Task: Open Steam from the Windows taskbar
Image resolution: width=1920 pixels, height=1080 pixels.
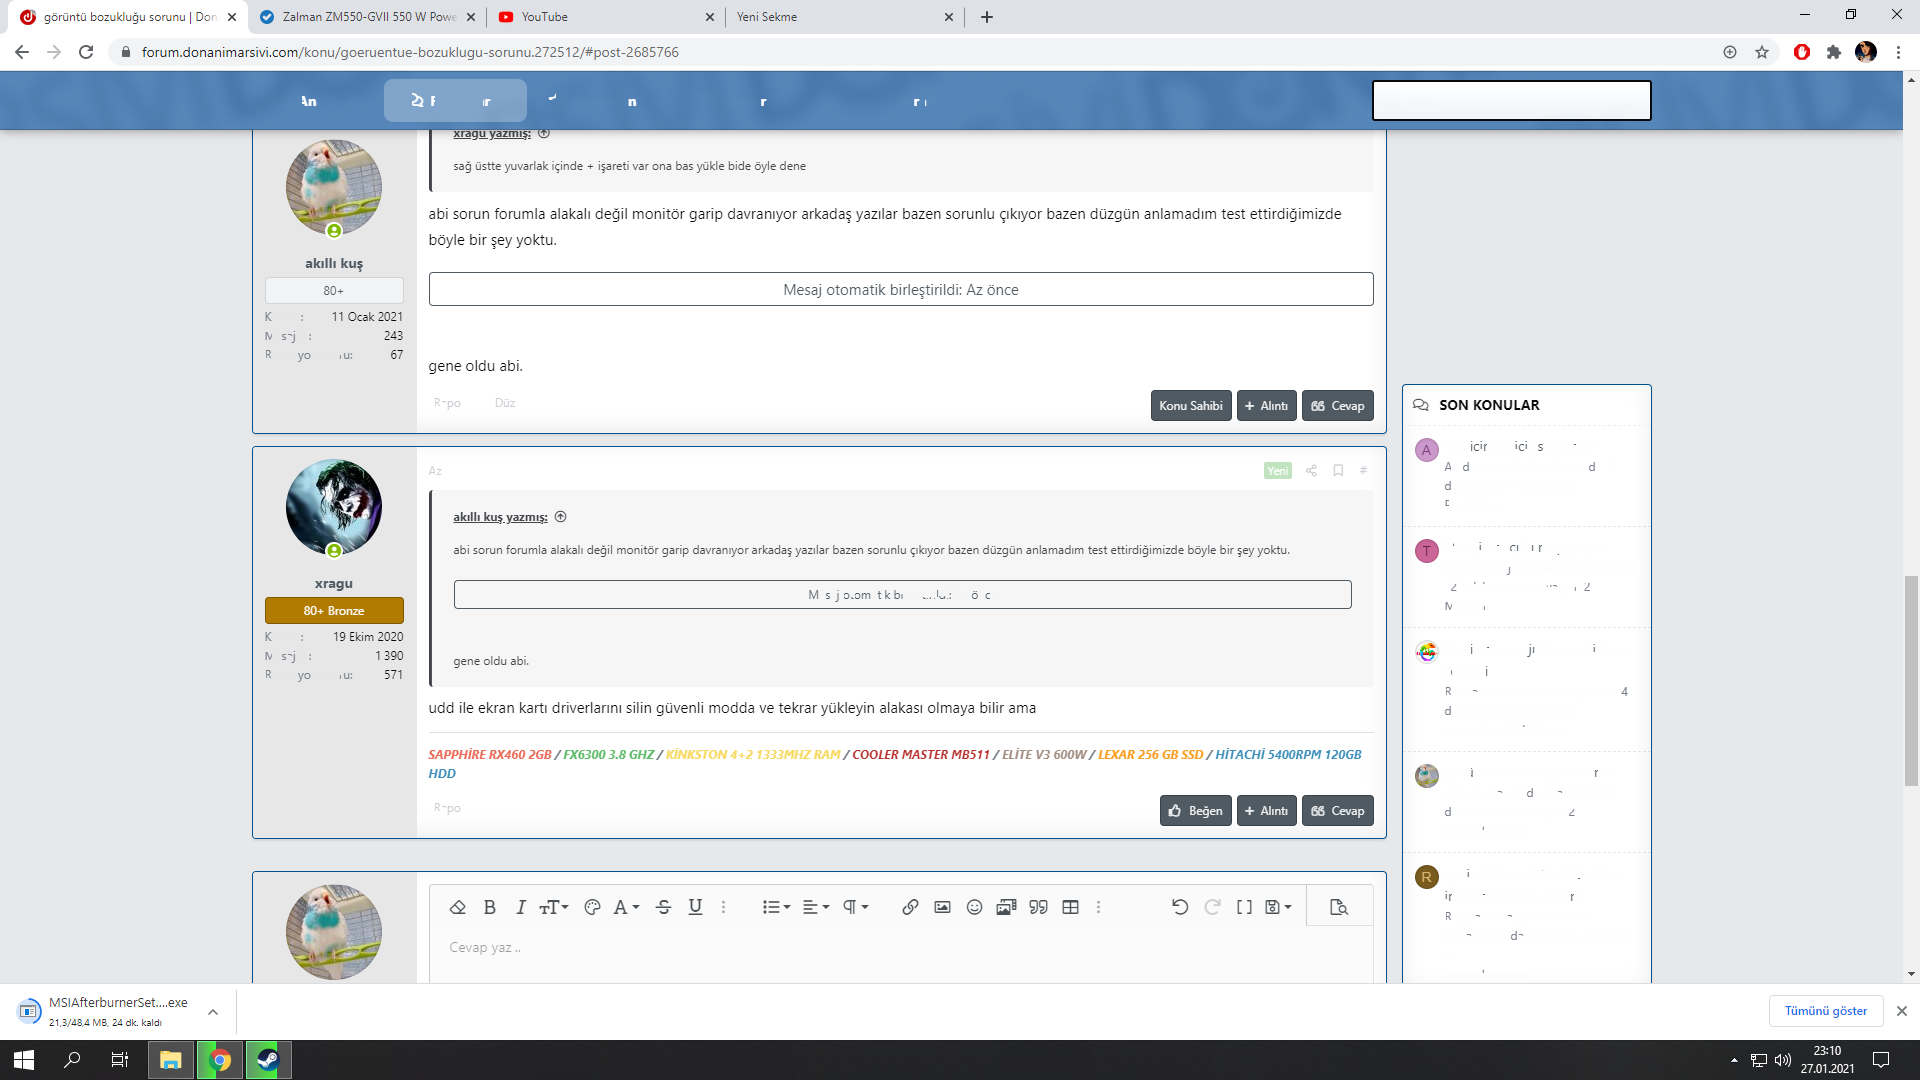Action: point(268,1060)
